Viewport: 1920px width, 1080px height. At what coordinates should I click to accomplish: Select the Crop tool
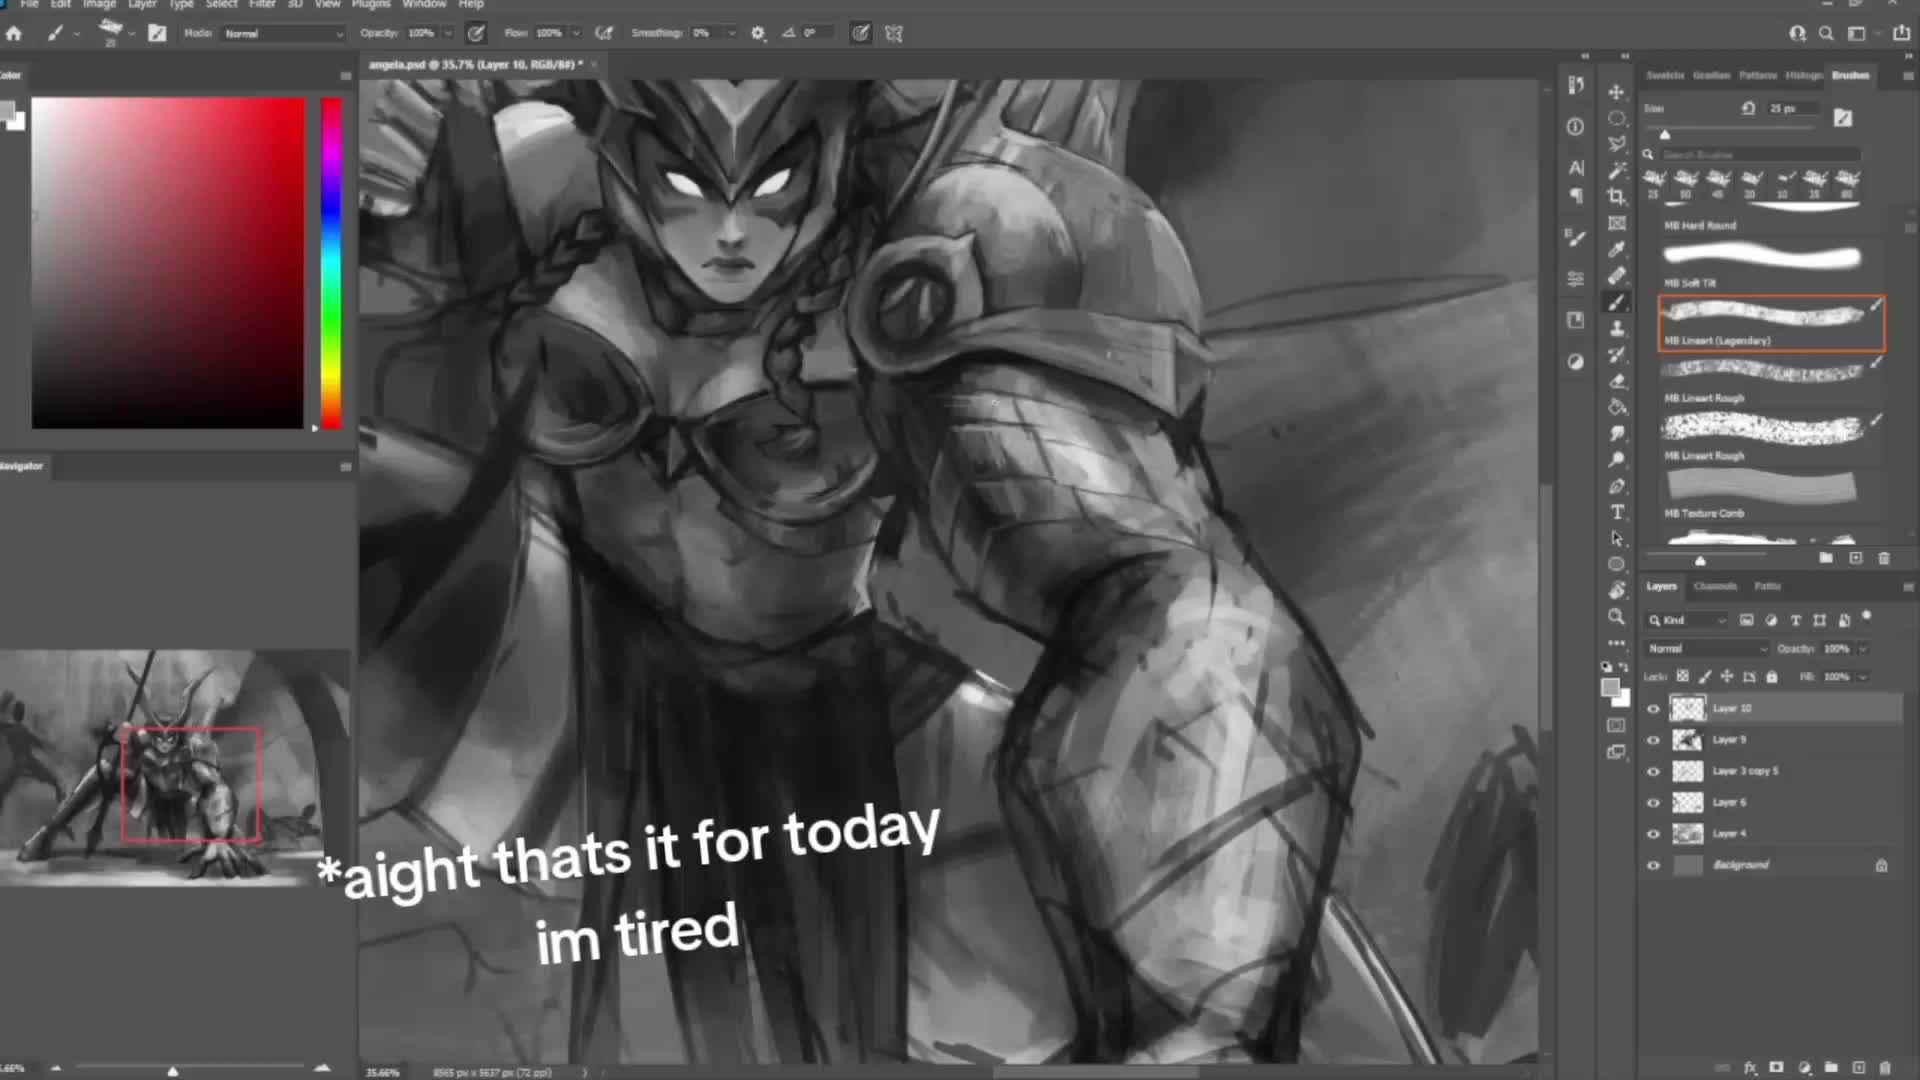click(x=1616, y=197)
